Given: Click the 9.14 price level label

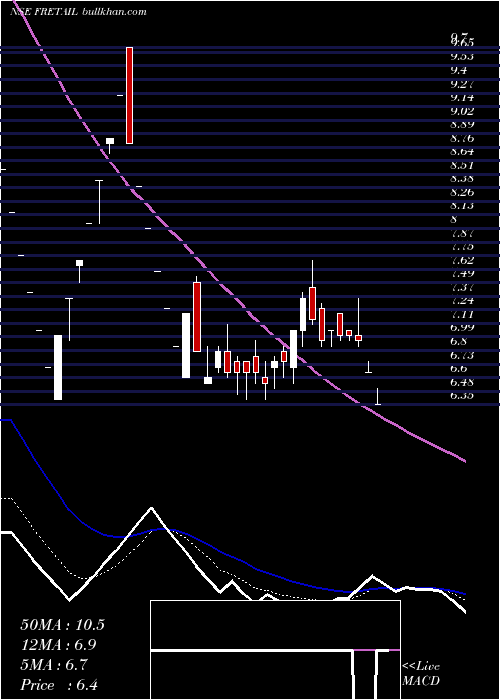Looking at the screenshot, I should pyautogui.click(x=462, y=97).
